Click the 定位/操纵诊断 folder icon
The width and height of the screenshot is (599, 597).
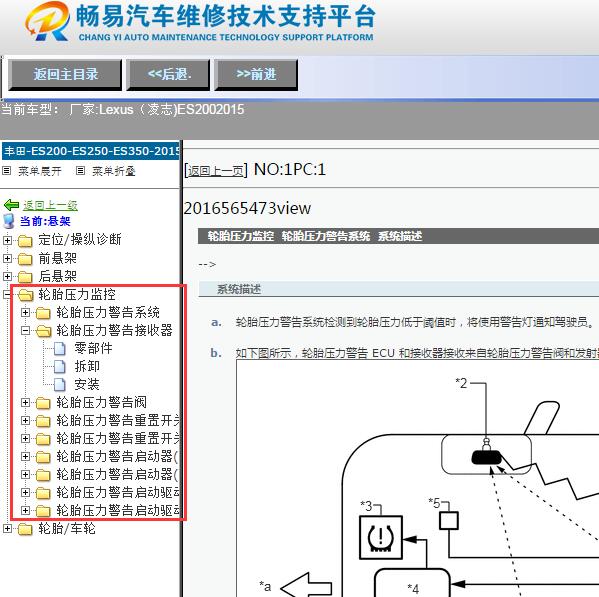click(x=25, y=241)
